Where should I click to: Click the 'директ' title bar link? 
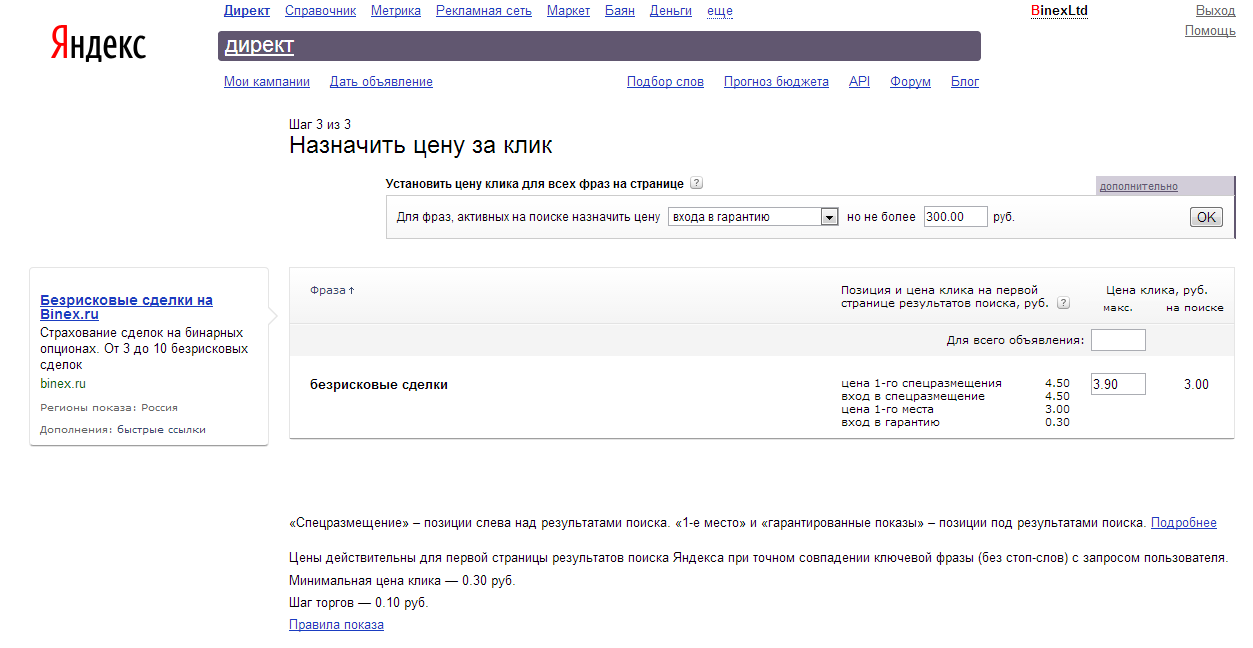click(259, 46)
